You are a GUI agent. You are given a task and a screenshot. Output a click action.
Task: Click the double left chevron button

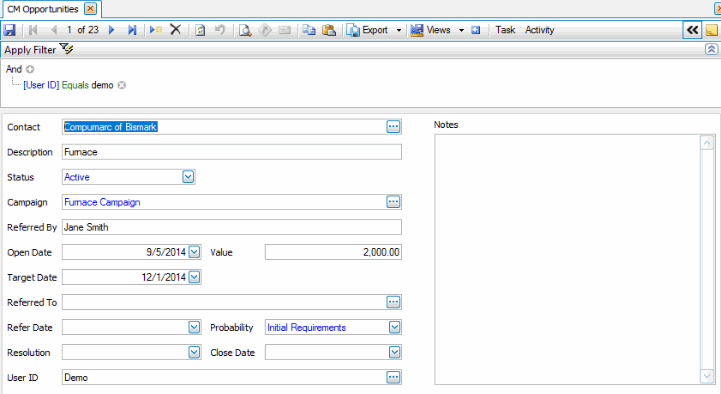click(692, 30)
